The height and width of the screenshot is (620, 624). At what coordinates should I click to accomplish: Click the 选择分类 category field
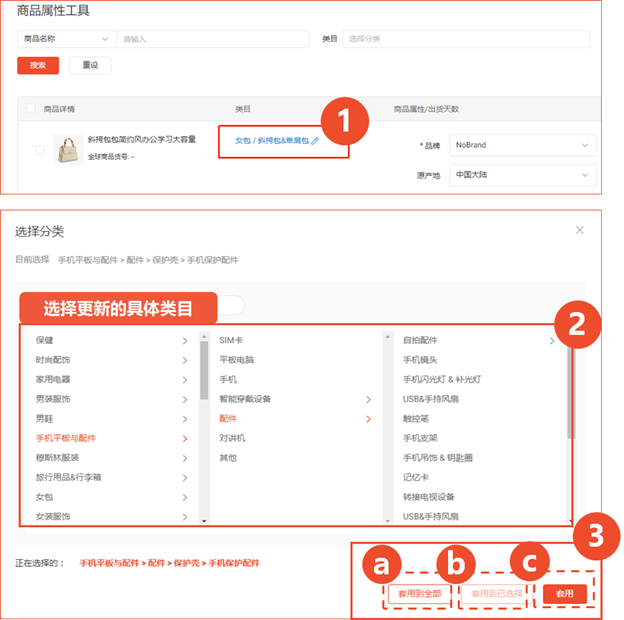click(466, 39)
